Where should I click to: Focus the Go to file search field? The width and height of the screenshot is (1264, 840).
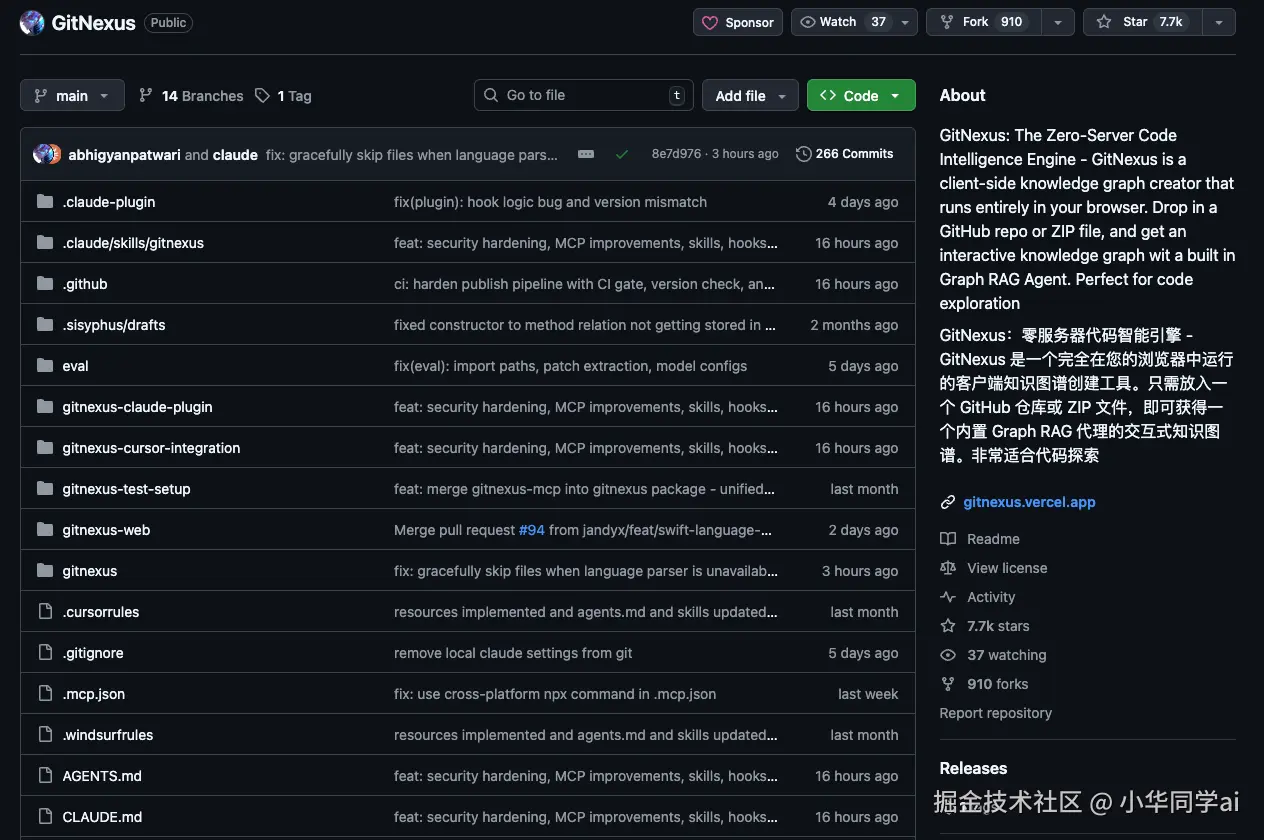click(x=584, y=95)
